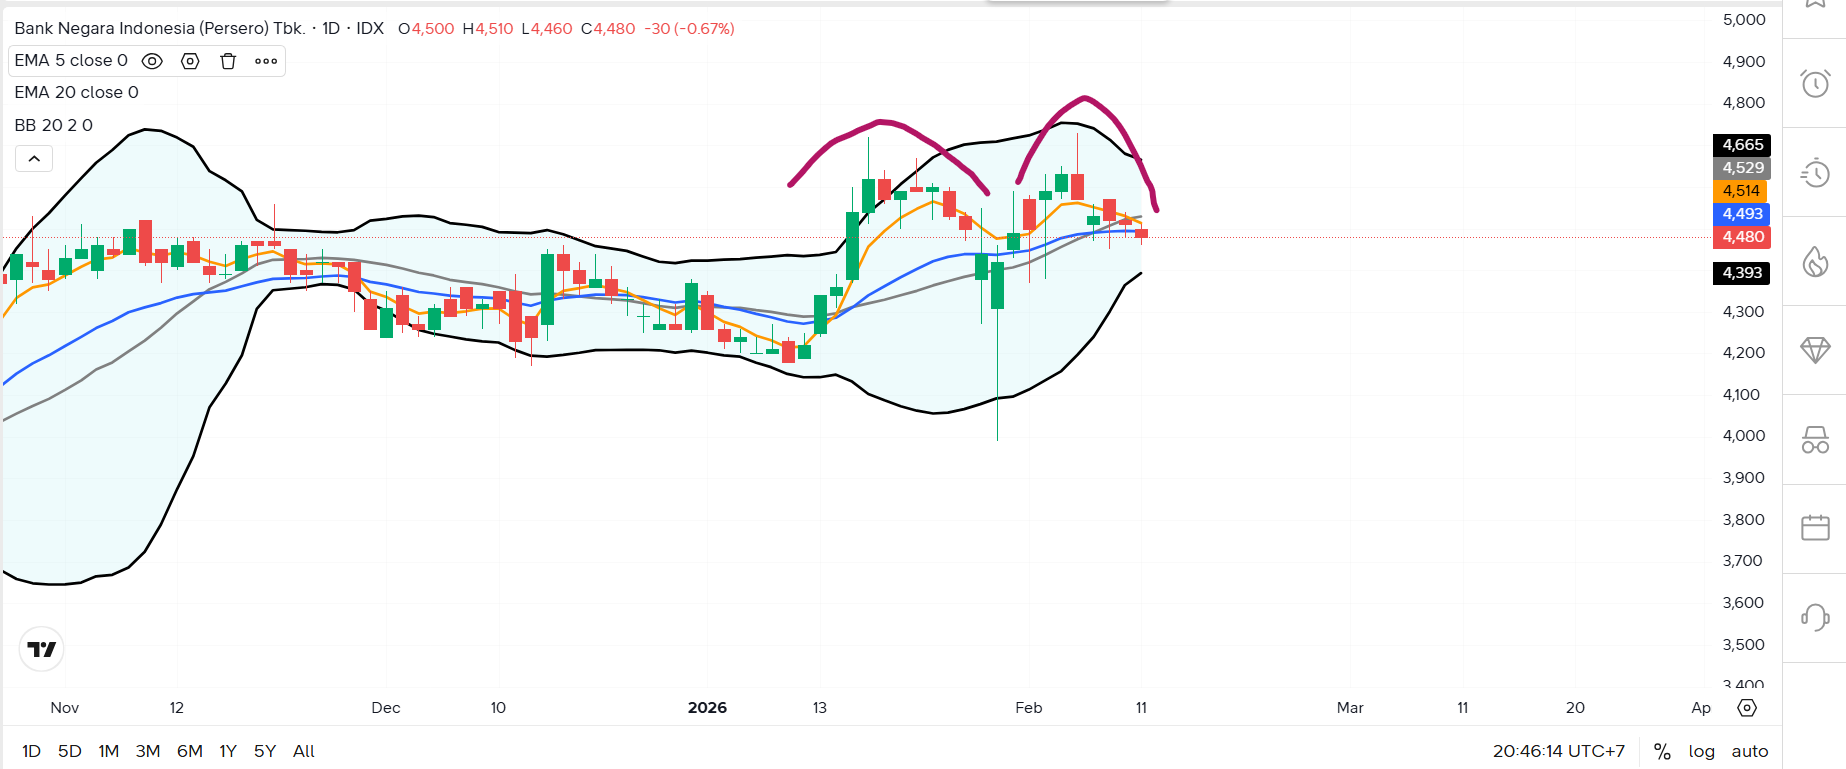Click the BB 20 2 legend label
The image size is (1846, 769).
point(53,125)
